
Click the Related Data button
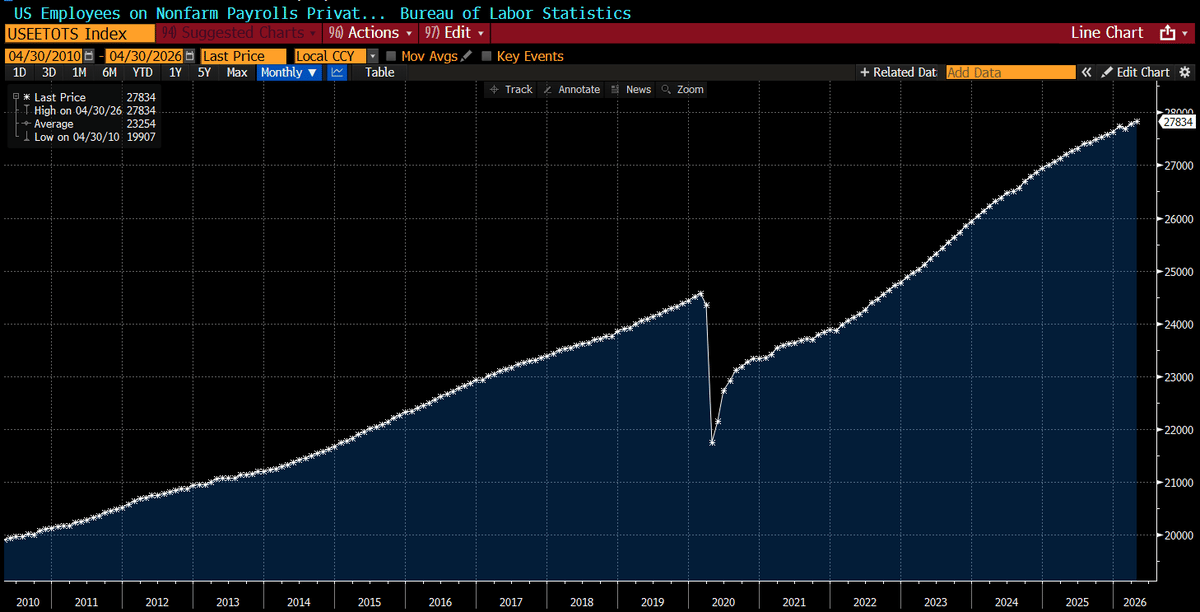pyautogui.click(x=898, y=72)
